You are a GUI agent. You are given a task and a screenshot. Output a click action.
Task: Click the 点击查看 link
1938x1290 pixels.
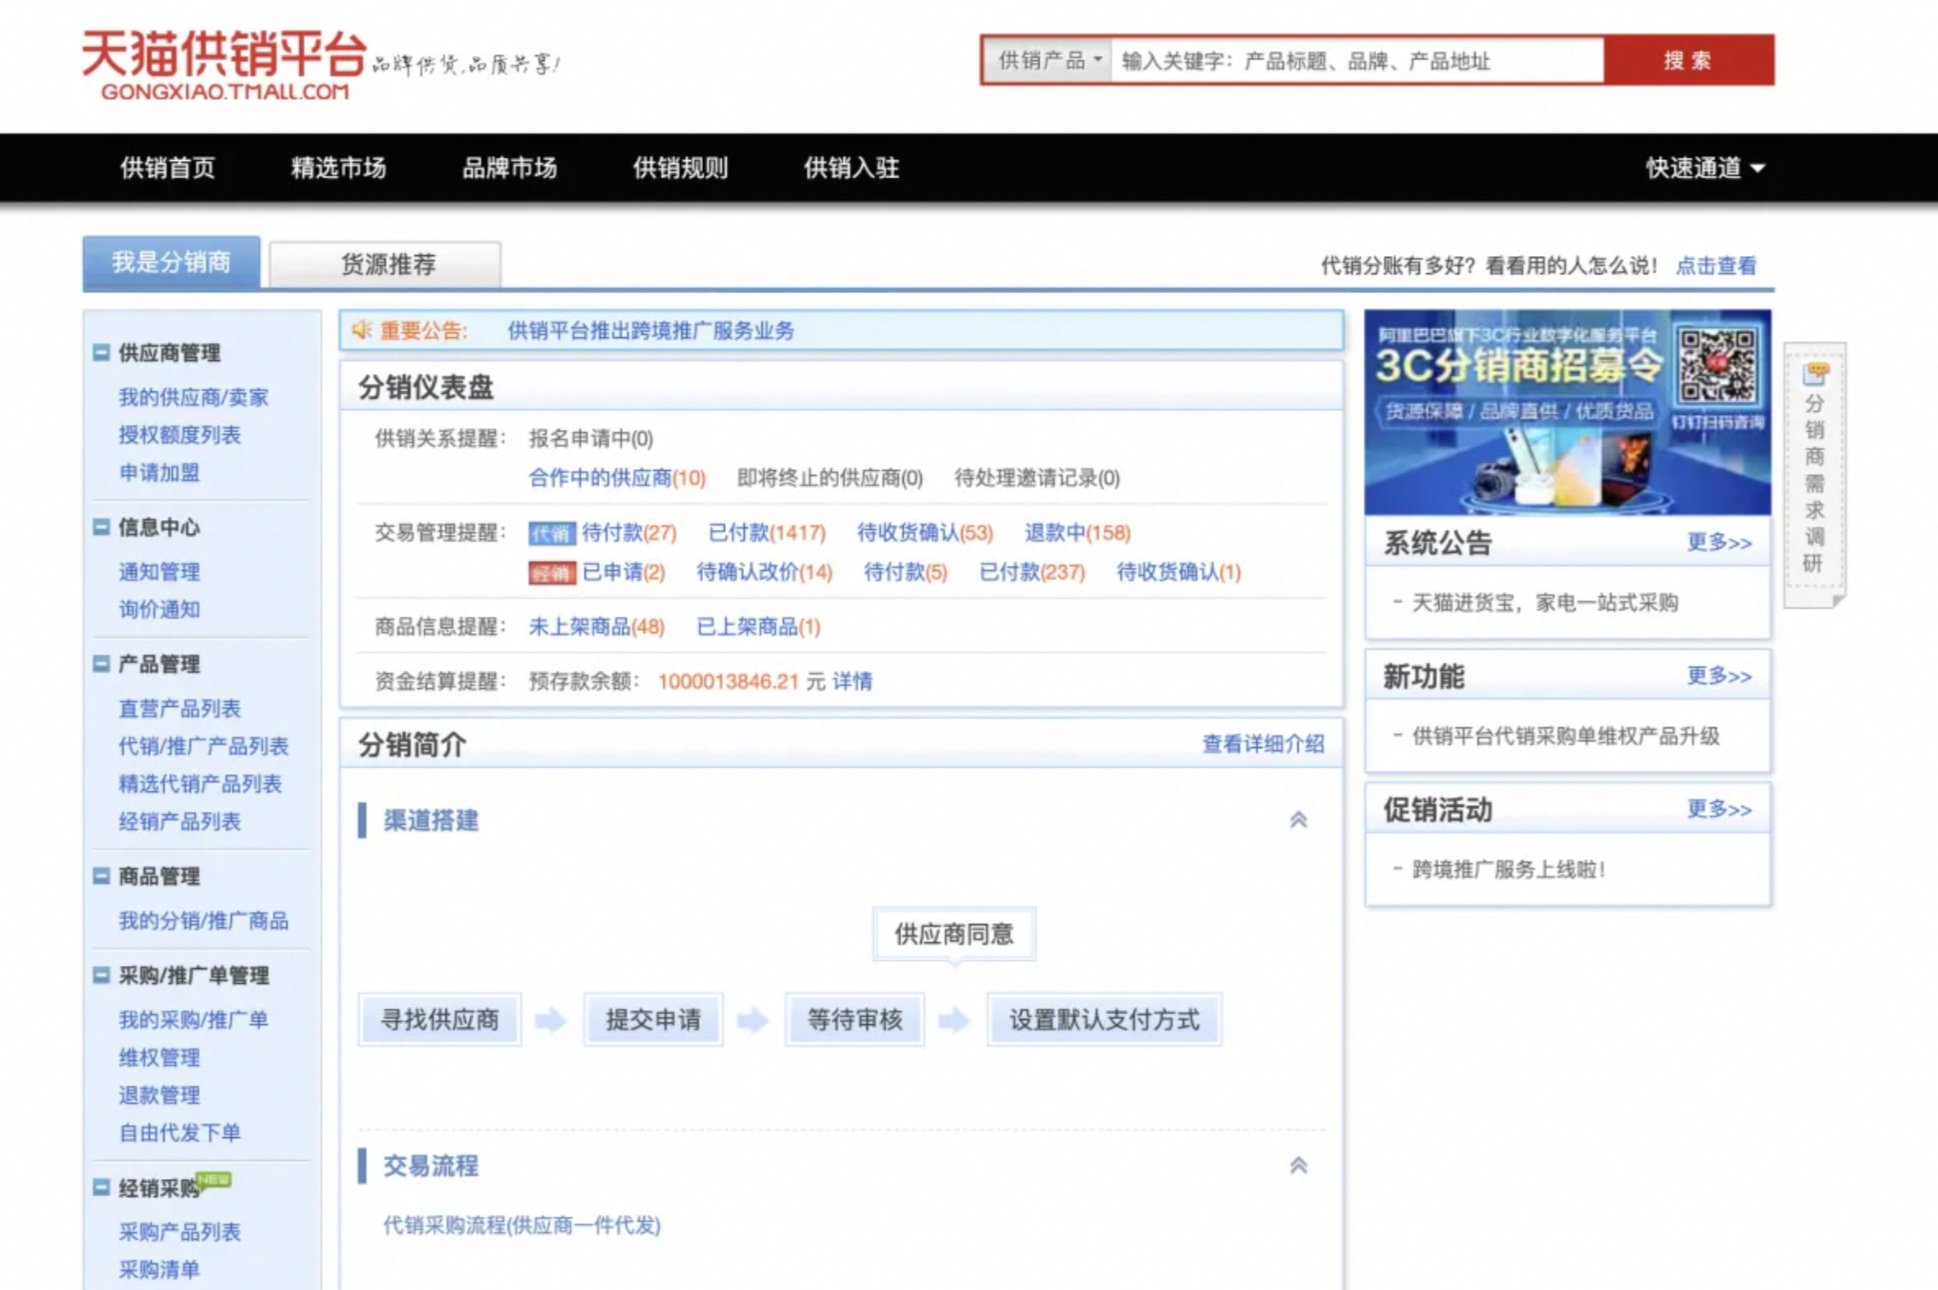[x=1716, y=266]
